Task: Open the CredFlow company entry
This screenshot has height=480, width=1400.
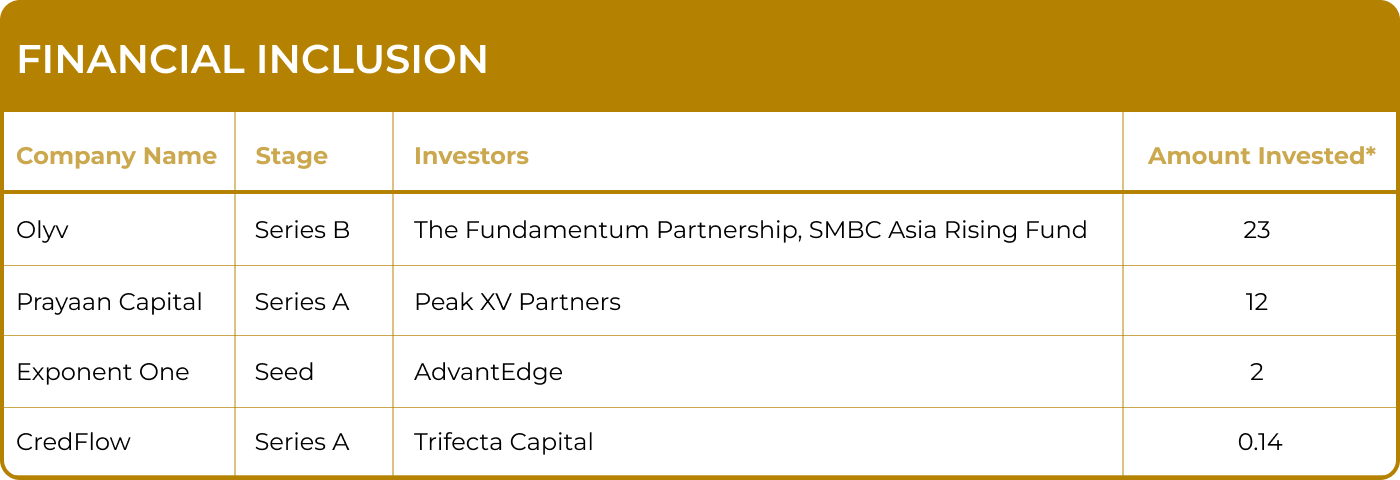Action: 73,442
